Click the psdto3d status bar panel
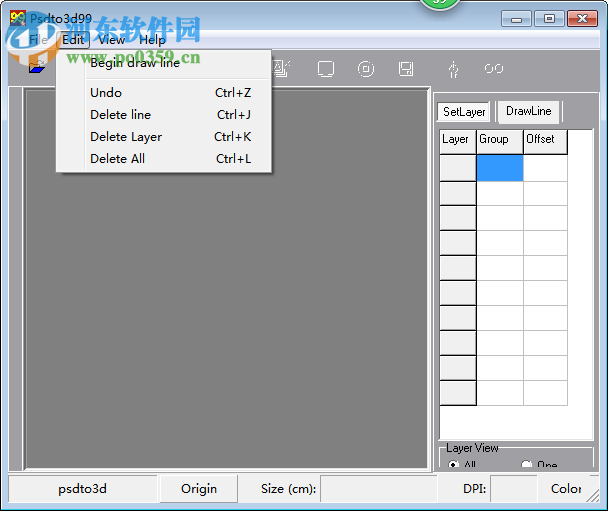This screenshot has width=608, height=511. pyautogui.click(x=83, y=489)
